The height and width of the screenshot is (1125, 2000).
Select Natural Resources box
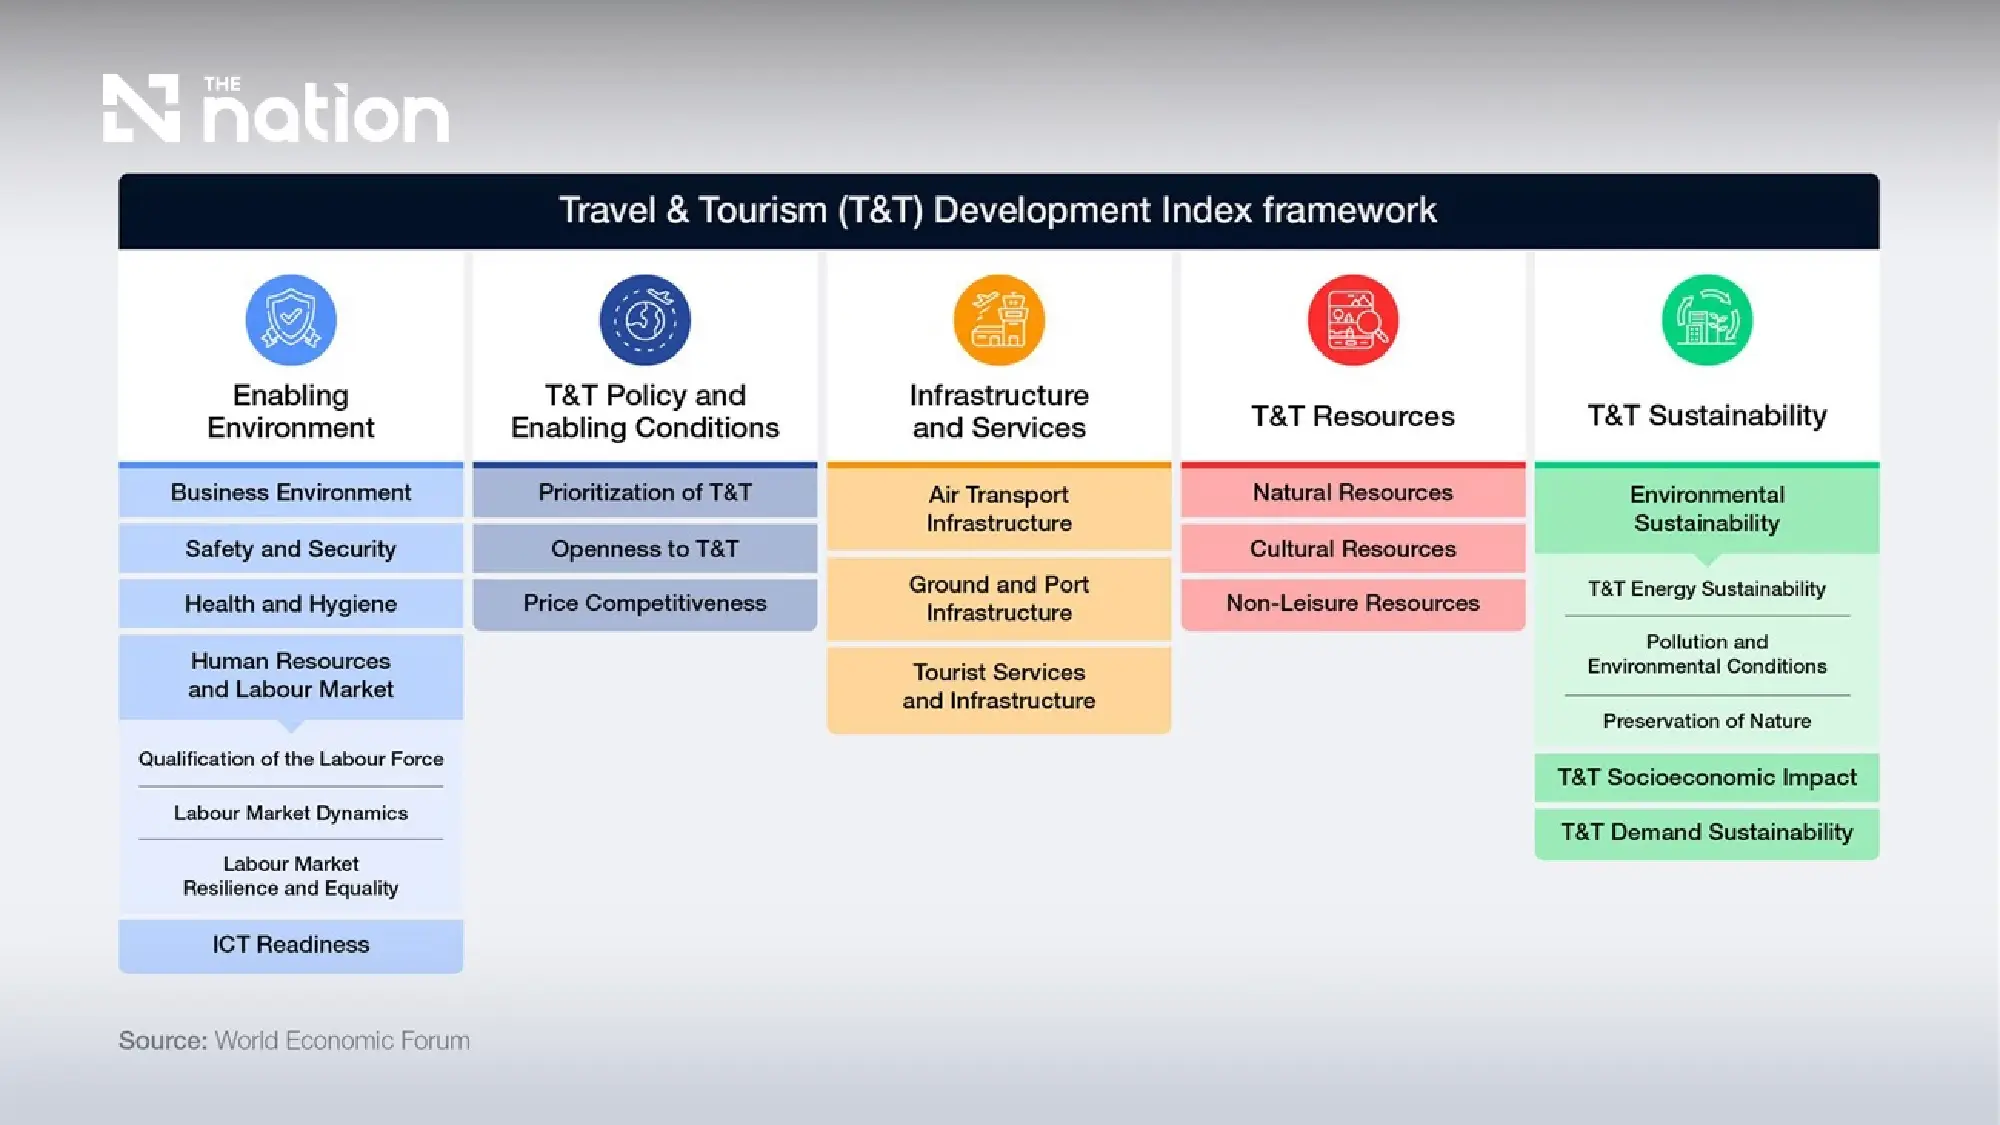coord(1353,492)
